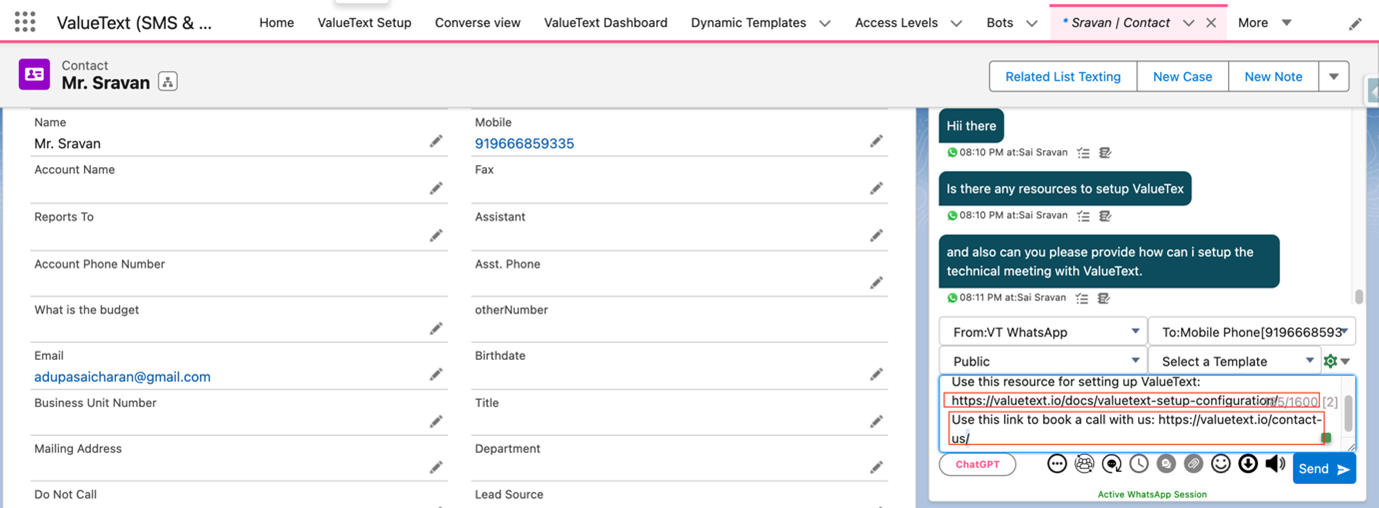Click the Send button
This screenshot has width=1379, height=508.
[1323, 469]
